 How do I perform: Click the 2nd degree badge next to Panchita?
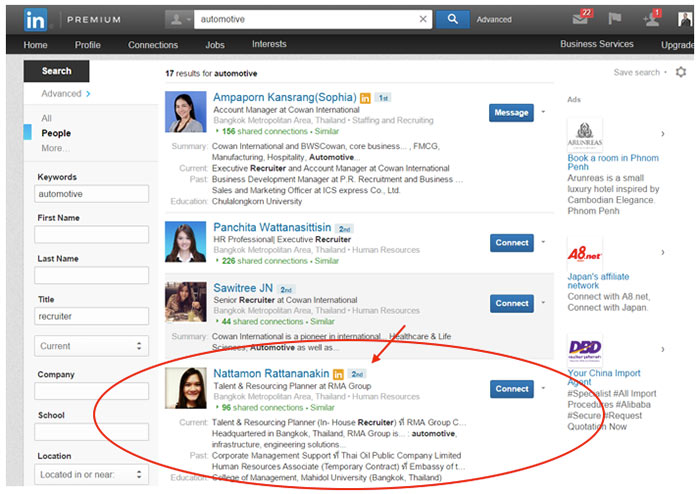pos(344,229)
